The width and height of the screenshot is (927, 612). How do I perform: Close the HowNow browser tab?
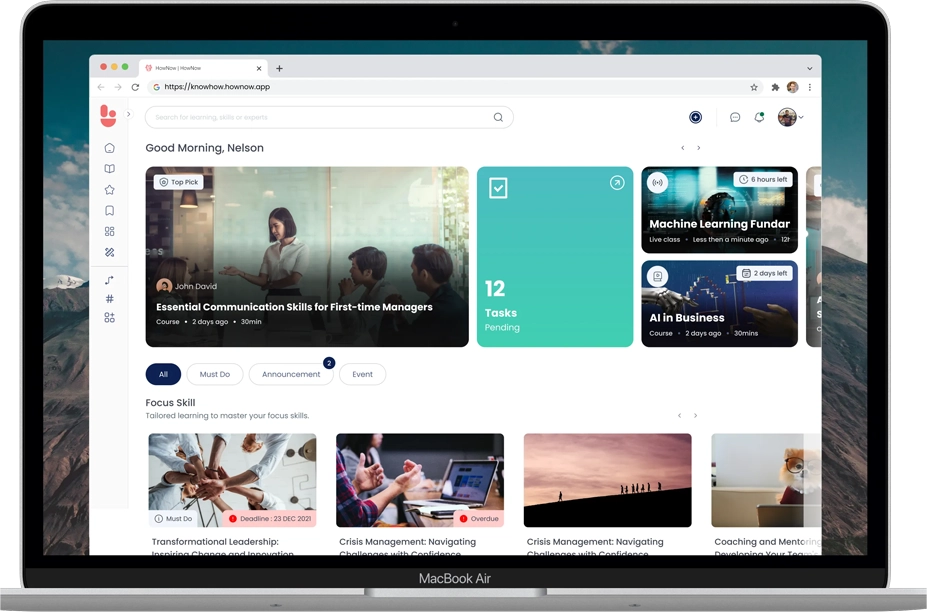[x=259, y=68]
